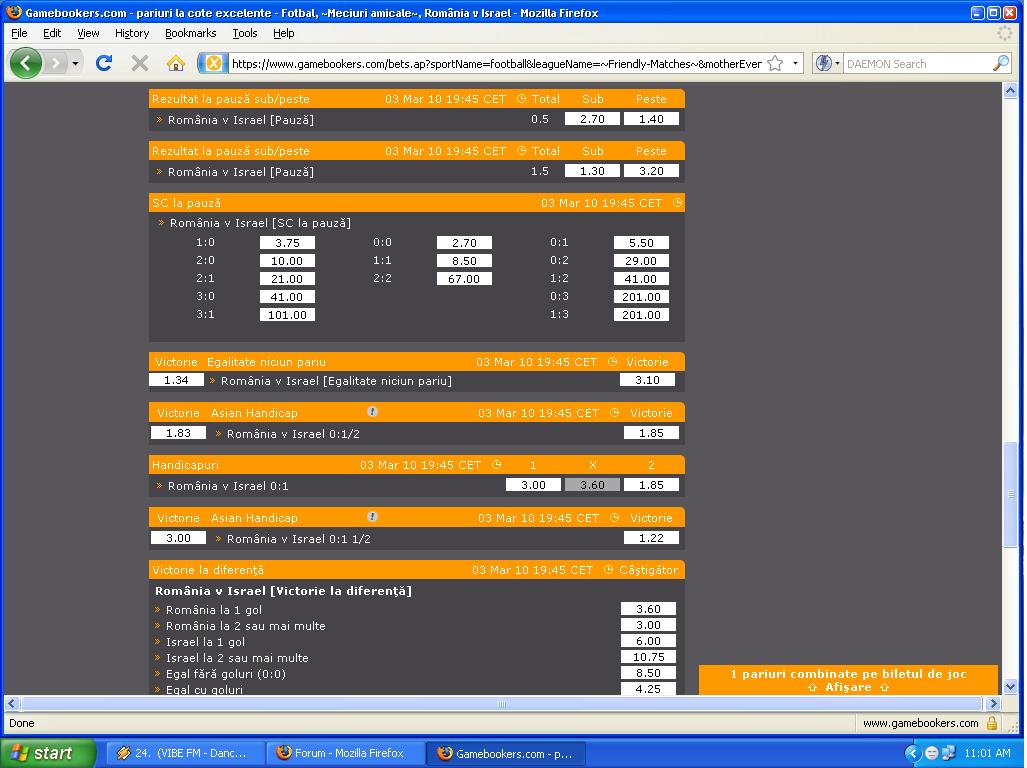Pick halftime score 0:0 odds 2.70
The image size is (1027, 768).
(464, 242)
